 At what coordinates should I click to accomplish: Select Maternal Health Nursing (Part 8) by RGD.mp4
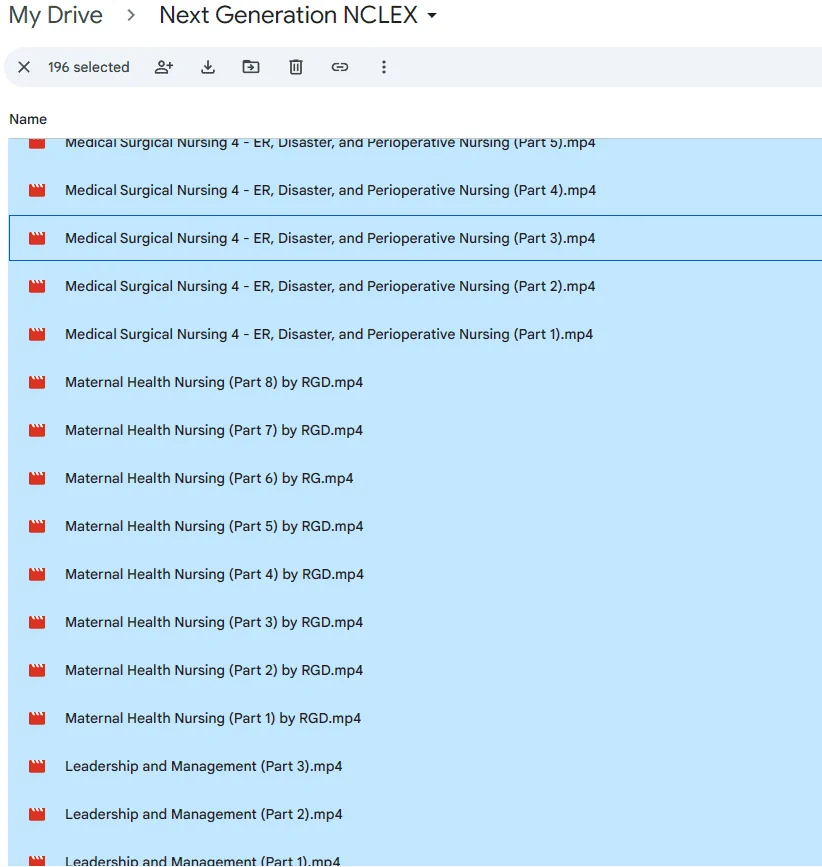tap(415, 383)
